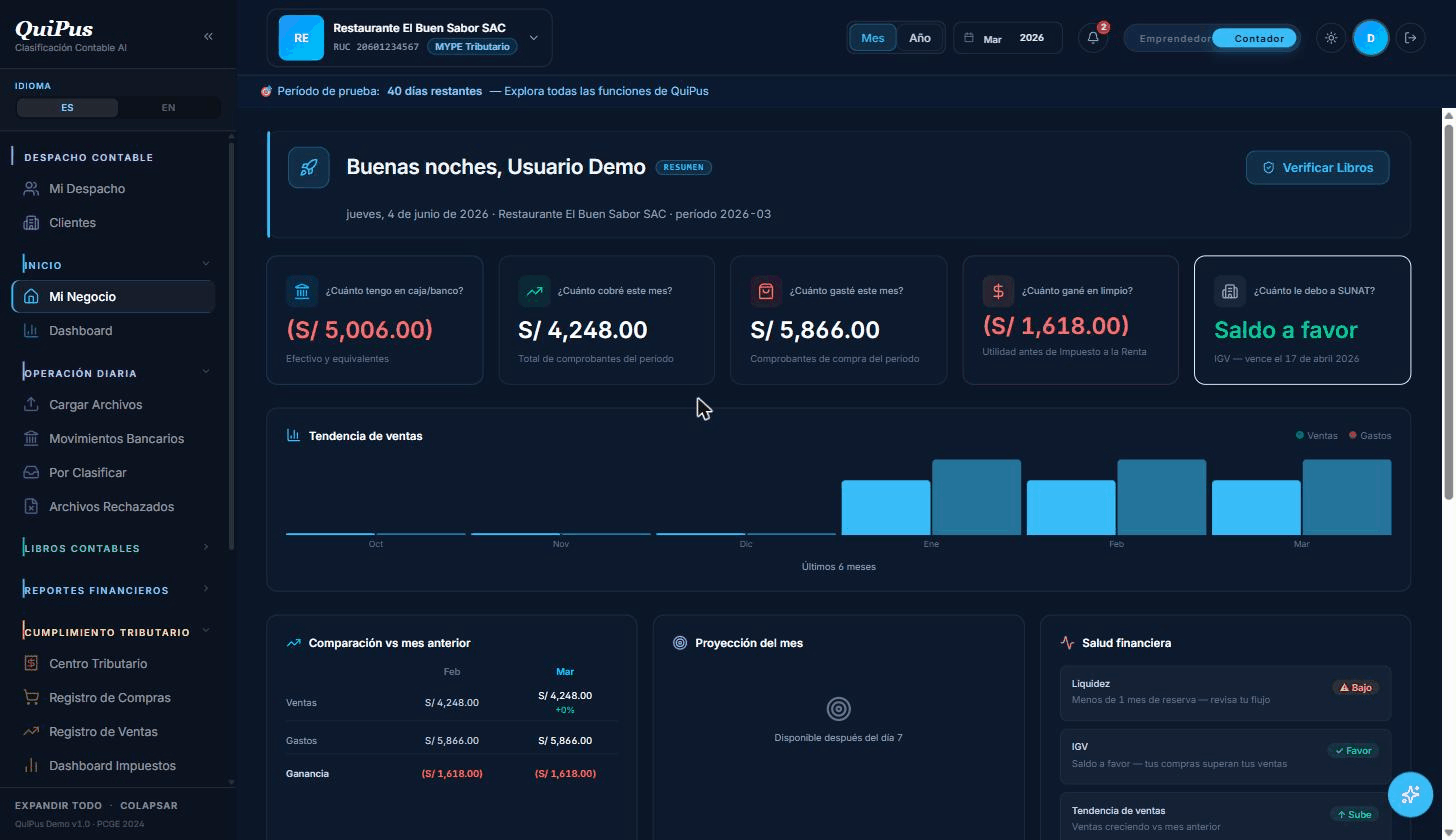Image resolution: width=1456 pixels, height=840 pixels.
Task: Click trend icon beside Comparación vs mes anterior
Action: (293, 643)
